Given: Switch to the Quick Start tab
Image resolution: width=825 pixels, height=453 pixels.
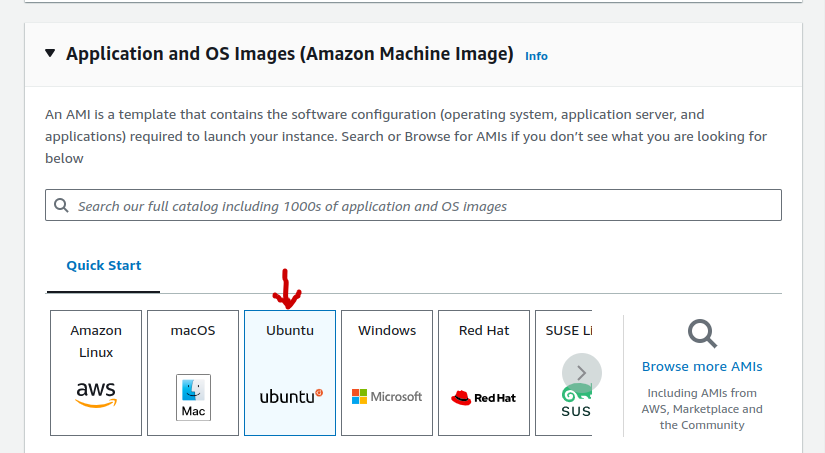Looking at the screenshot, I should [x=104, y=265].
